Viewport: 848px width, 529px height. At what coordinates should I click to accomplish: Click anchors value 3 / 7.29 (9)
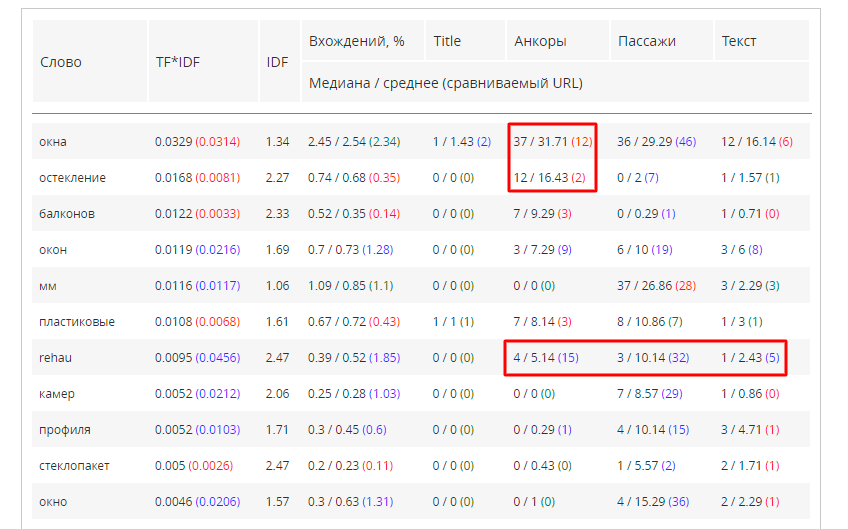[542, 250]
